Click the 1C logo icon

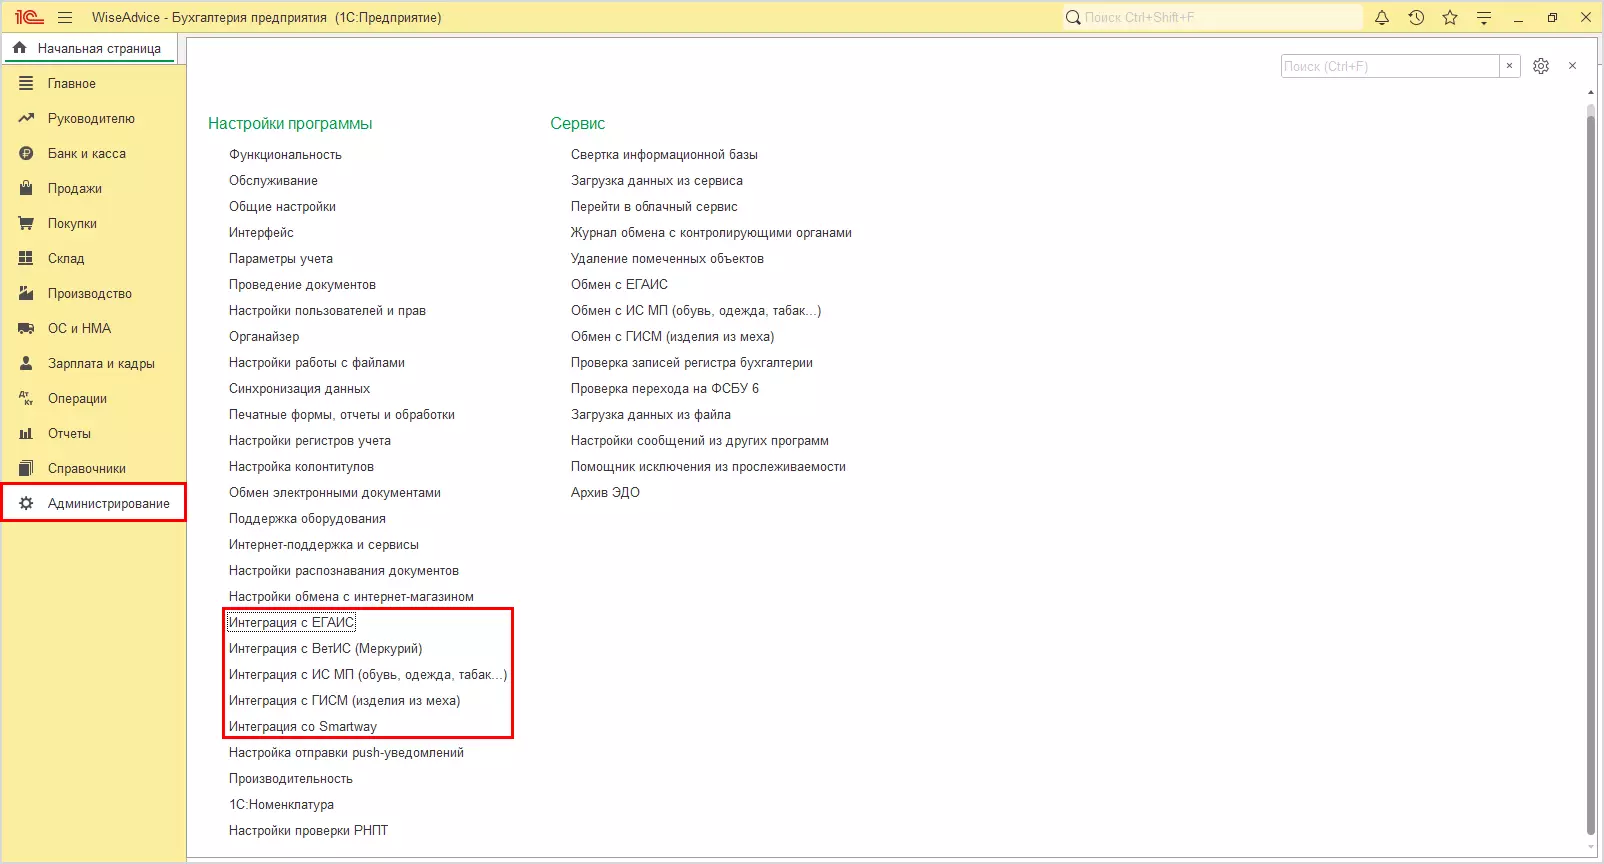pos(29,18)
